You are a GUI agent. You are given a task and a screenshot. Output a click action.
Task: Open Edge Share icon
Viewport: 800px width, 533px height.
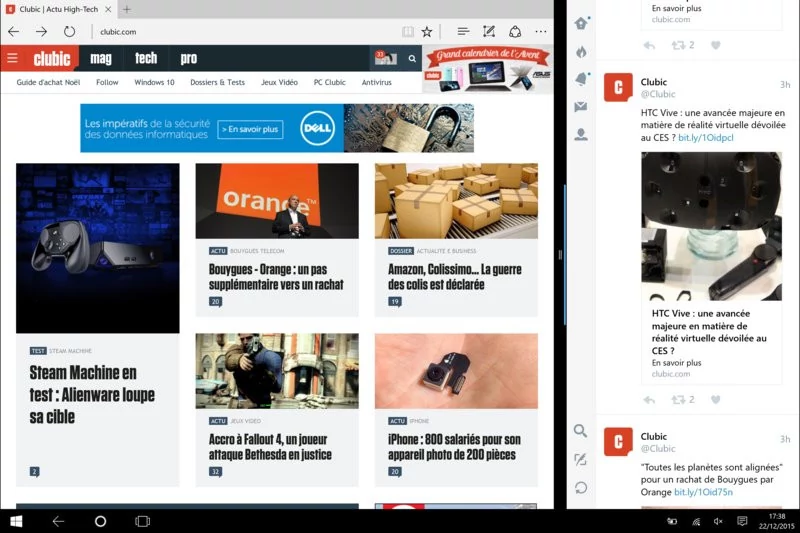coord(515,32)
